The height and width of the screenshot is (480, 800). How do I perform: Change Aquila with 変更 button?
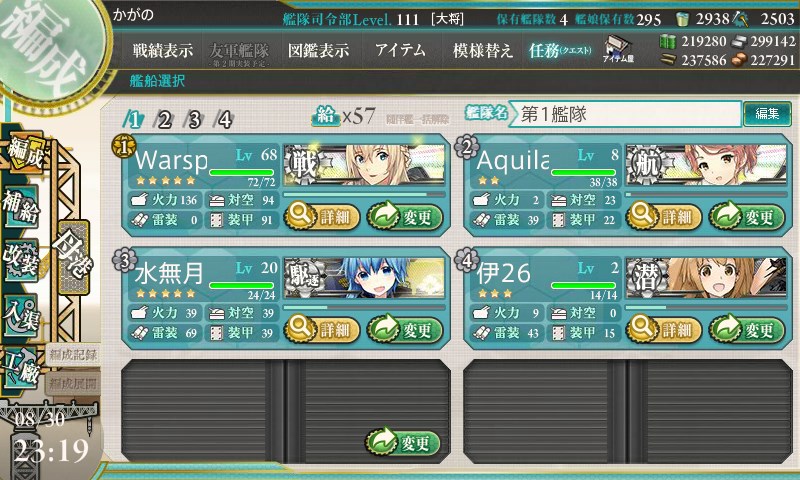pyautogui.click(x=747, y=217)
